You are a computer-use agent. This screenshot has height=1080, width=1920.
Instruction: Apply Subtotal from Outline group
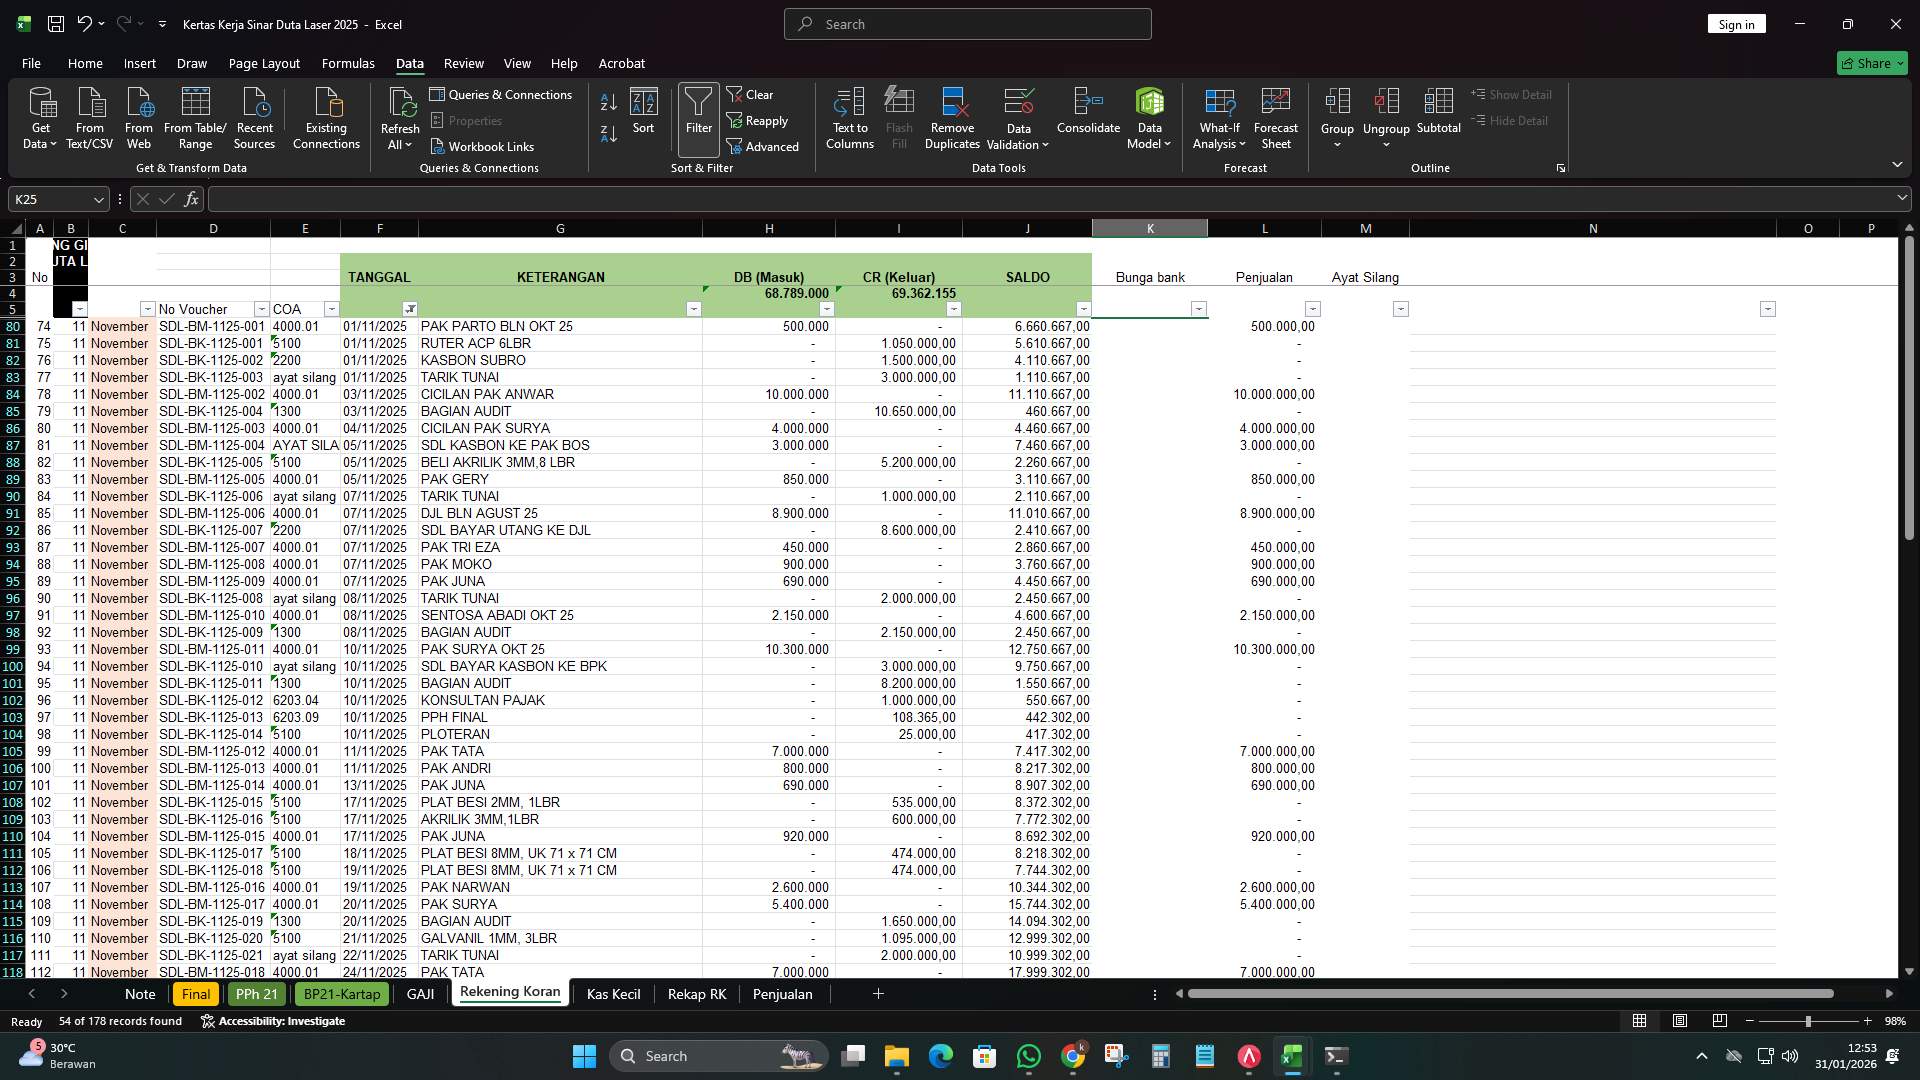[1439, 115]
